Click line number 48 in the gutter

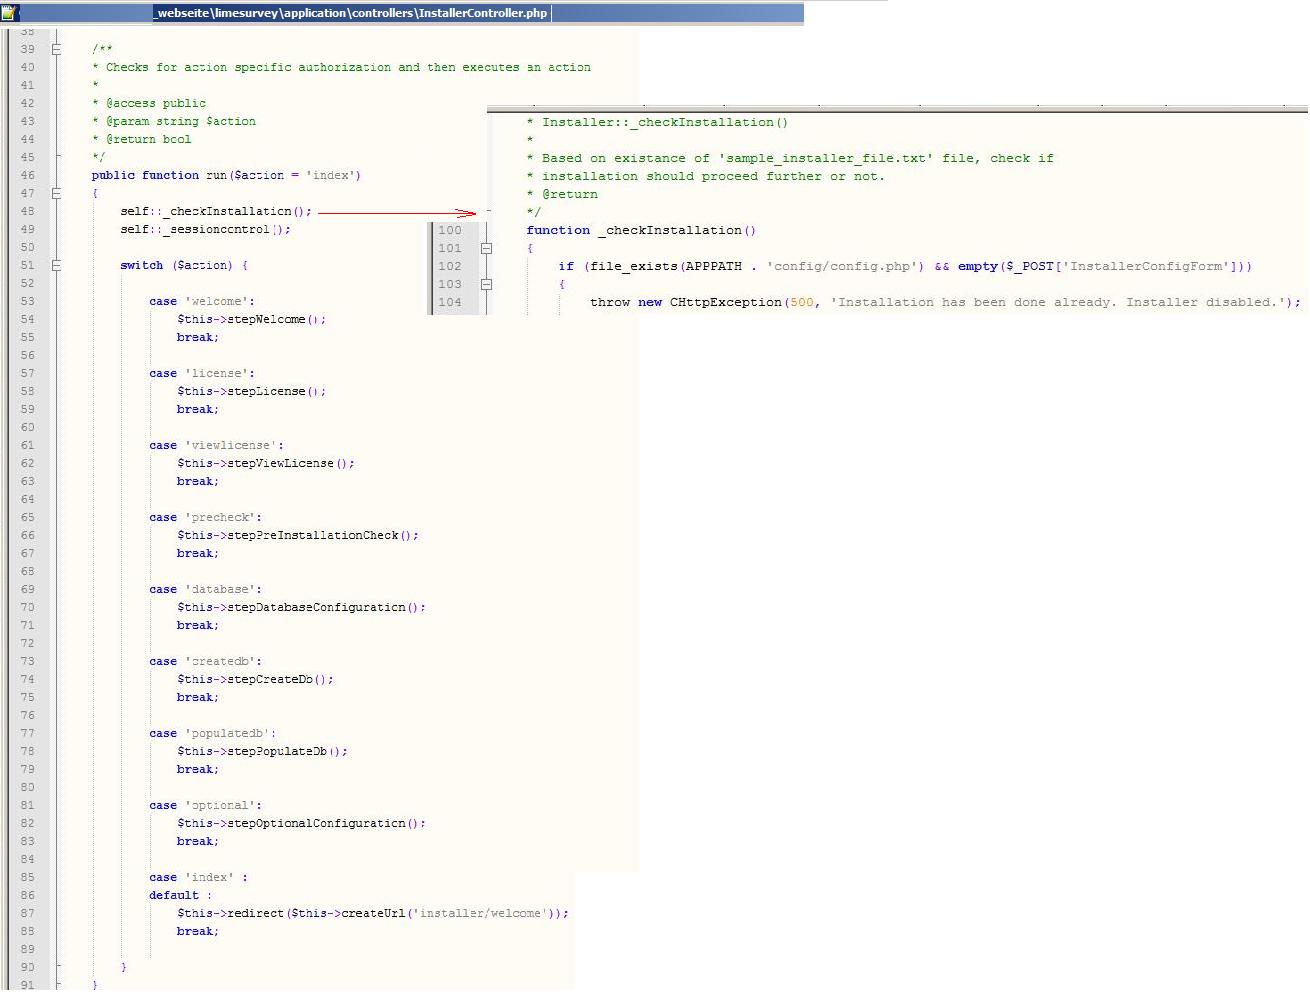click(27, 211)
